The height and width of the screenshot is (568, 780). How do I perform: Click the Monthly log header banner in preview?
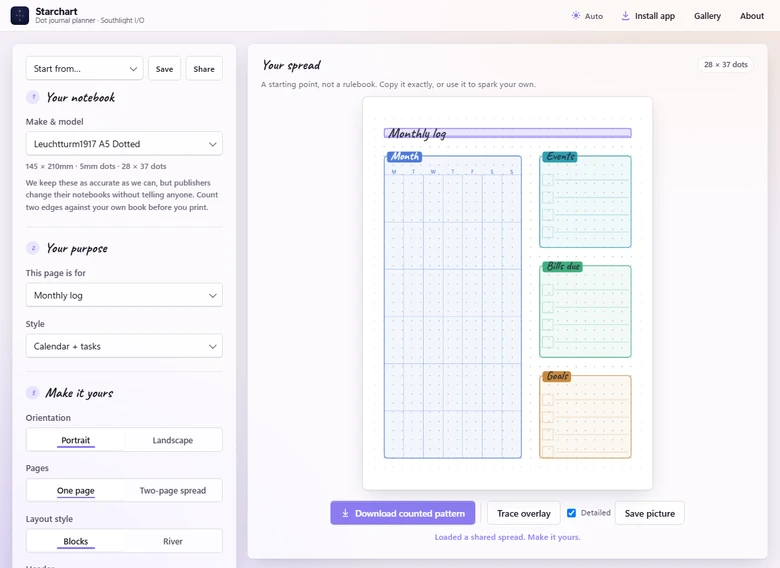pyautogui.click(x=507, y=133)
